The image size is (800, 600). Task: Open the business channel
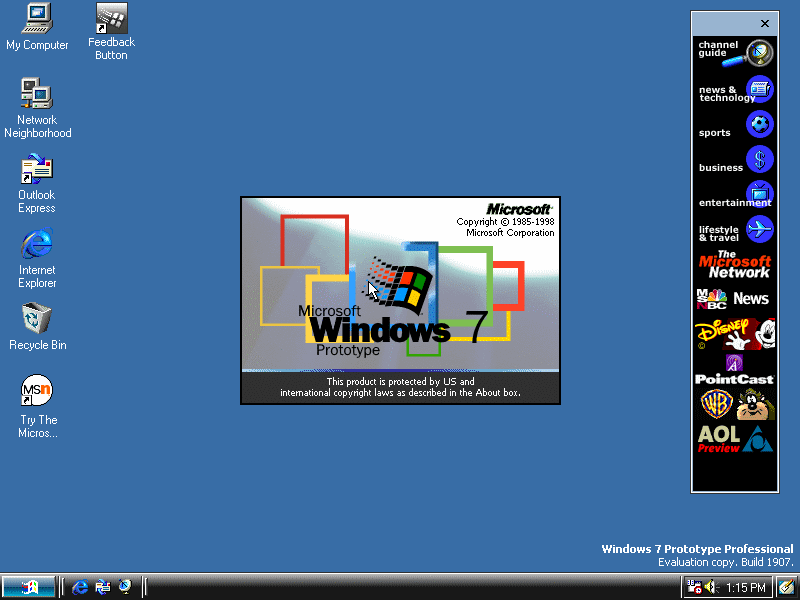735,160
